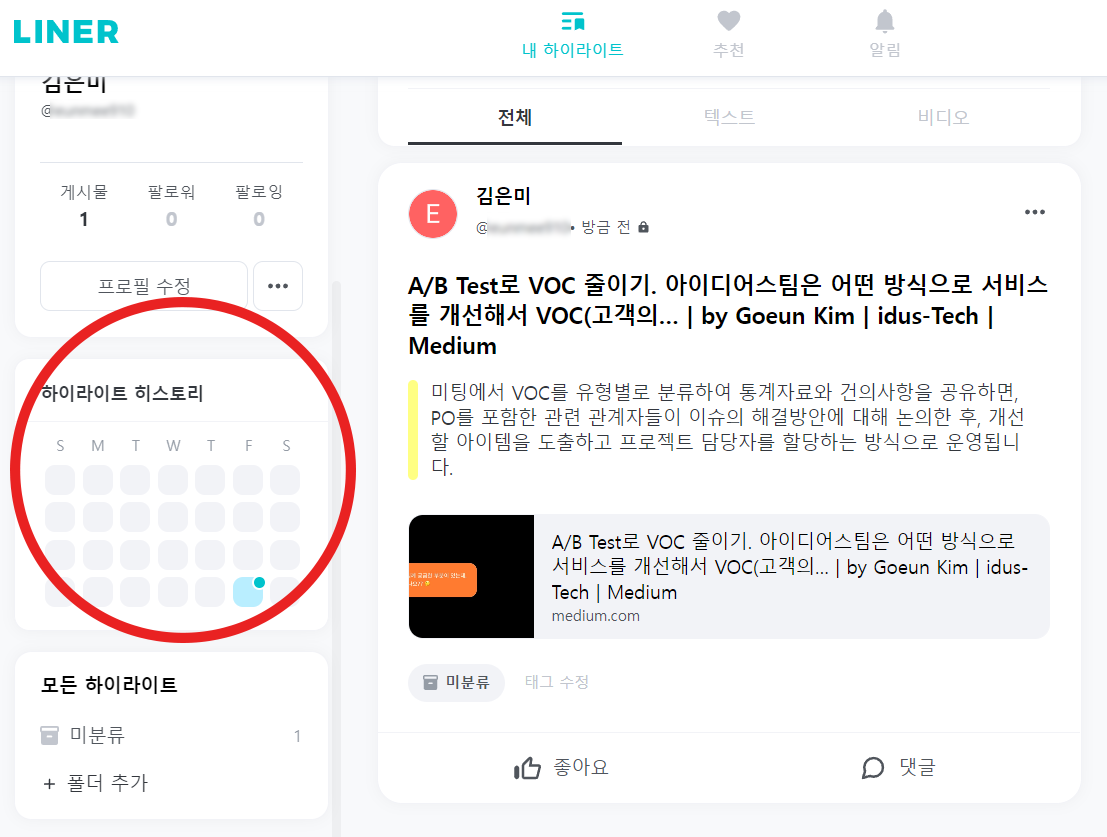Select the 전체 tab
This screenshot has width=1107, height=837.
pyautogui.click(x=515, y=117)
